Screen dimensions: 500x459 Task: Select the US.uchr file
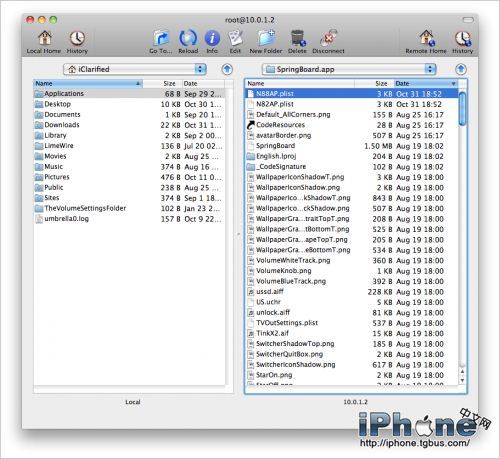352,302
